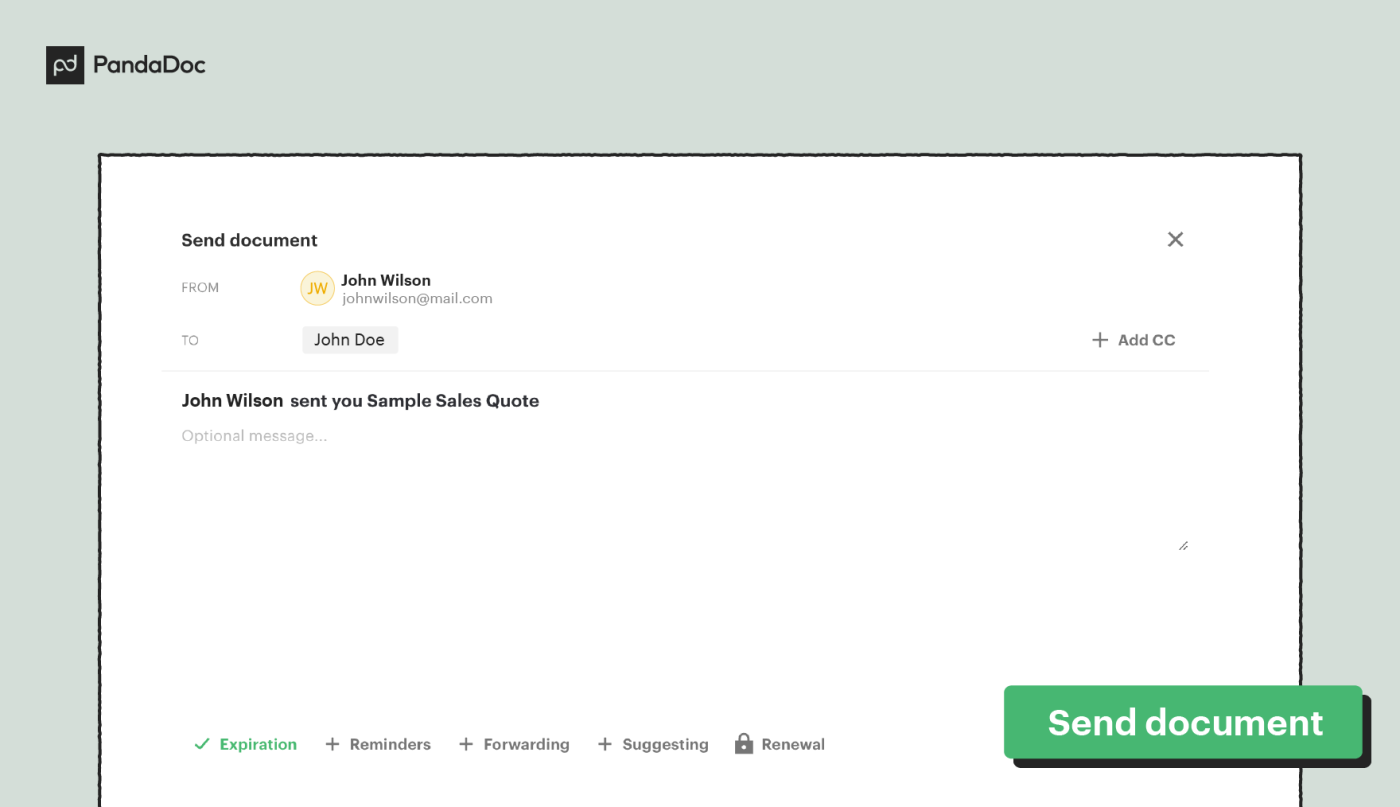
Task: Click the FROM label
Action: coord(200,288)
